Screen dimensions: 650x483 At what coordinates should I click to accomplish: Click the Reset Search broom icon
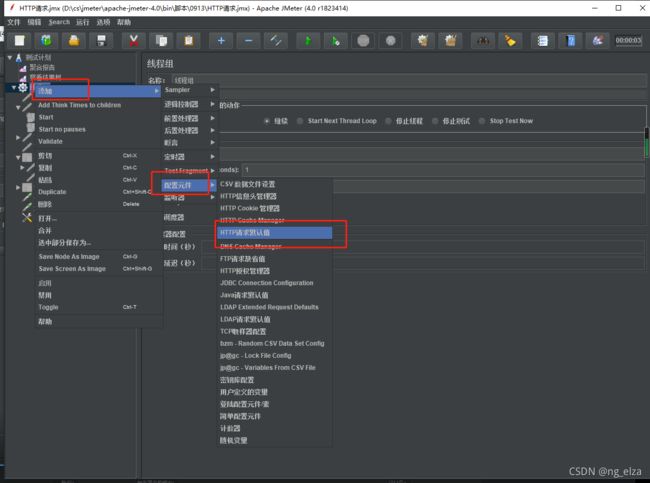pos(510,41)
